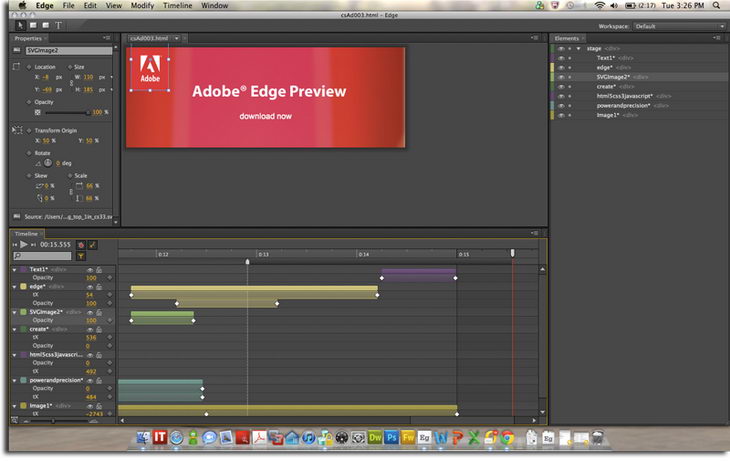730x461 pixels.
Task: Click the element name field SVGImage2
Action: click(x=68, y=50)
